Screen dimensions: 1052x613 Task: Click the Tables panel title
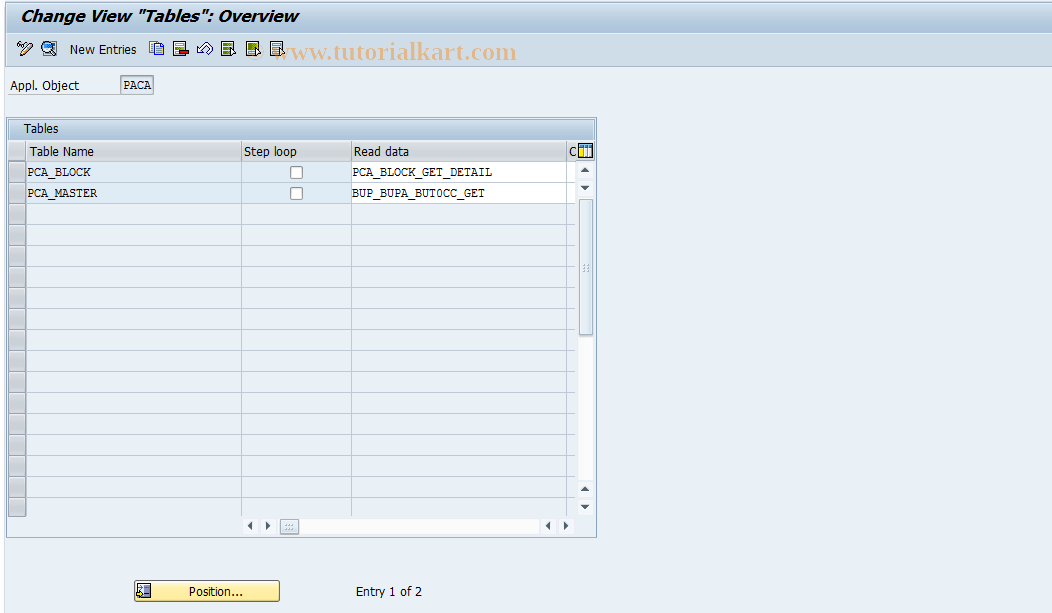pyautogui.click(x=41, y=129)
